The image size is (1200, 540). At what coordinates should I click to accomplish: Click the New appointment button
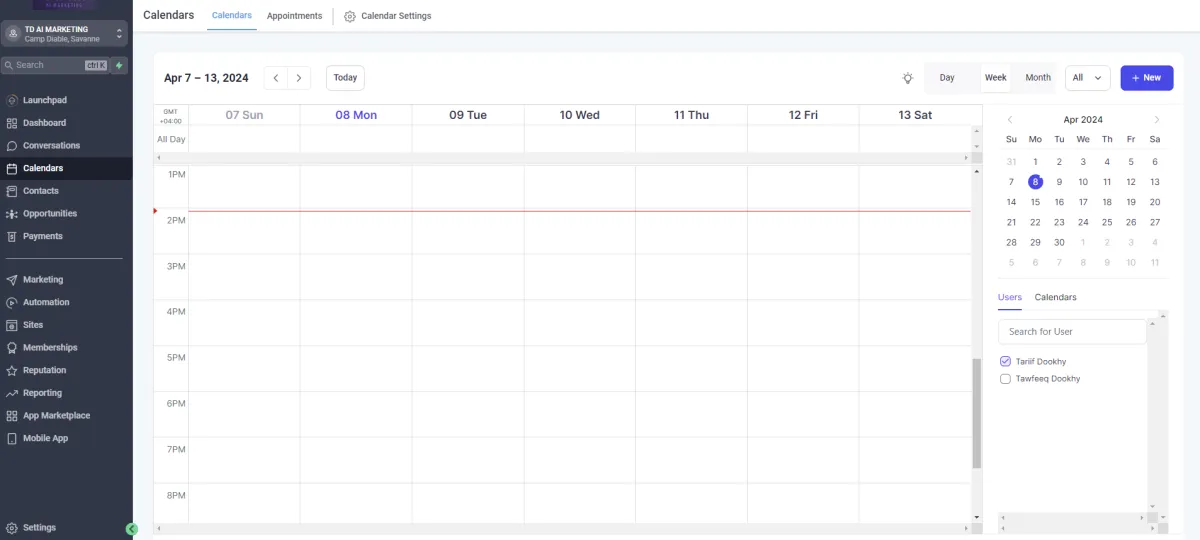tap(1146, 78)
